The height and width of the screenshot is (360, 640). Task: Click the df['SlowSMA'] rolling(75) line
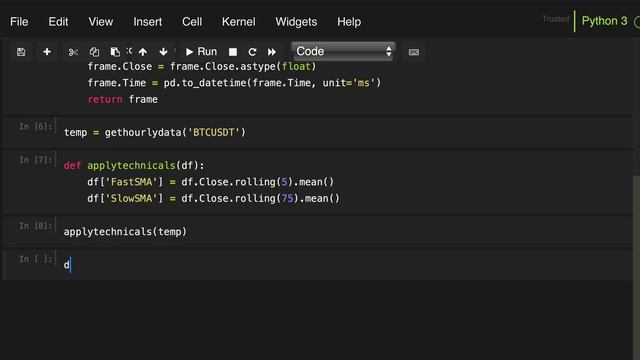tap(213, 198)
